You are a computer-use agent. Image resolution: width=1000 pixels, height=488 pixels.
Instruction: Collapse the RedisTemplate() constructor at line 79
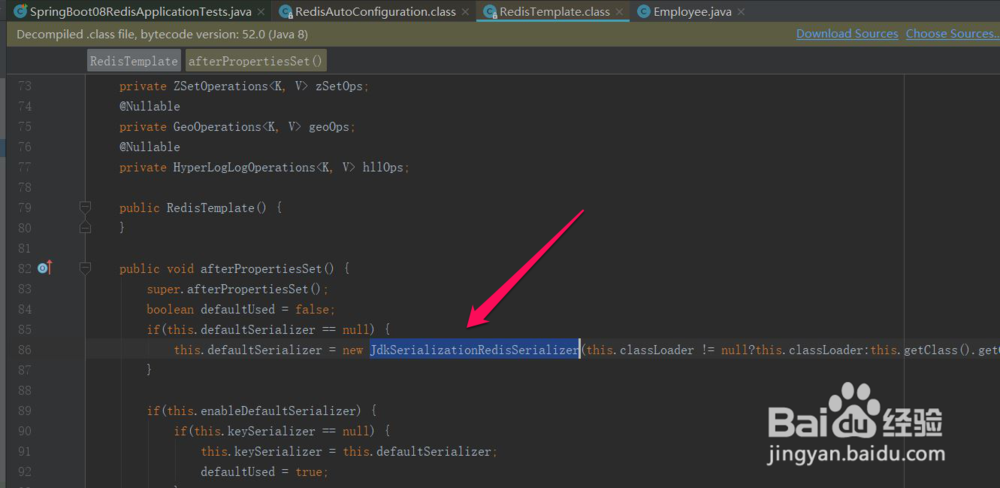tap(85, 207)
